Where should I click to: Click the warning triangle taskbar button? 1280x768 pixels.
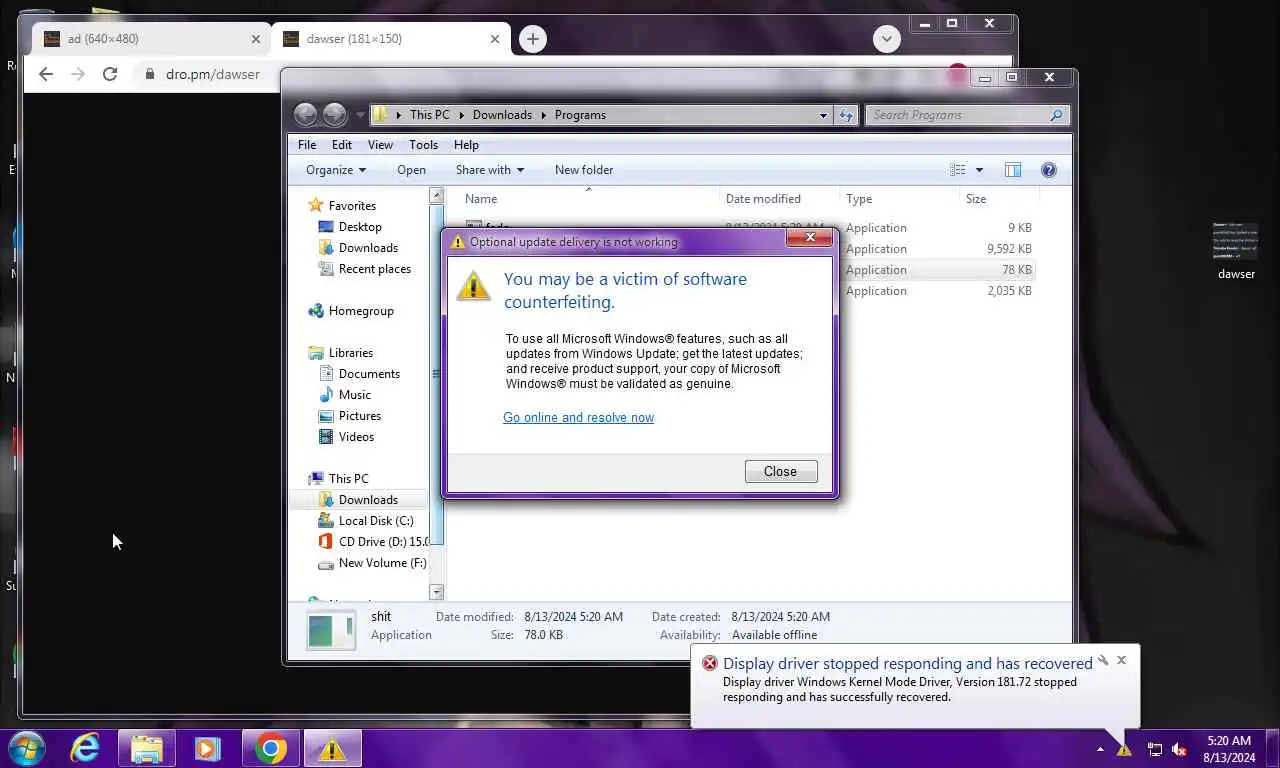pos(332,748)
